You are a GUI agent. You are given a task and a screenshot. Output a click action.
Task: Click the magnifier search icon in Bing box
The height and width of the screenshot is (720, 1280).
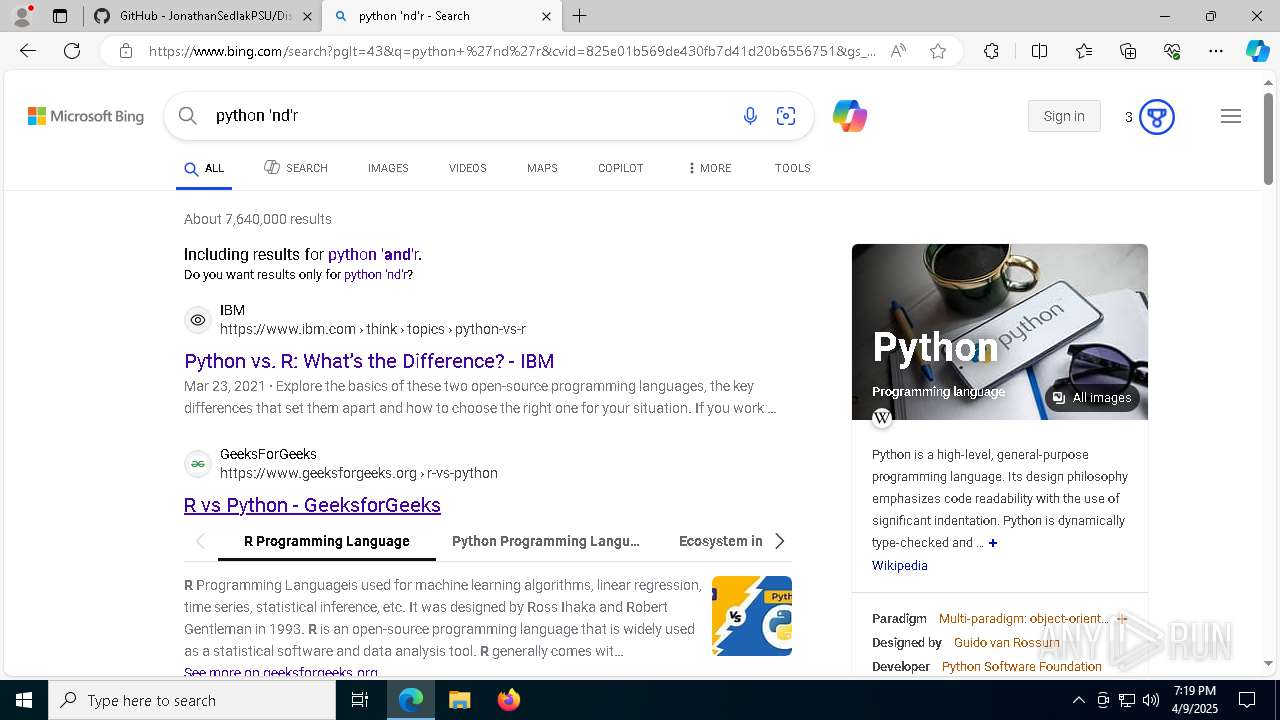point(188,116)
